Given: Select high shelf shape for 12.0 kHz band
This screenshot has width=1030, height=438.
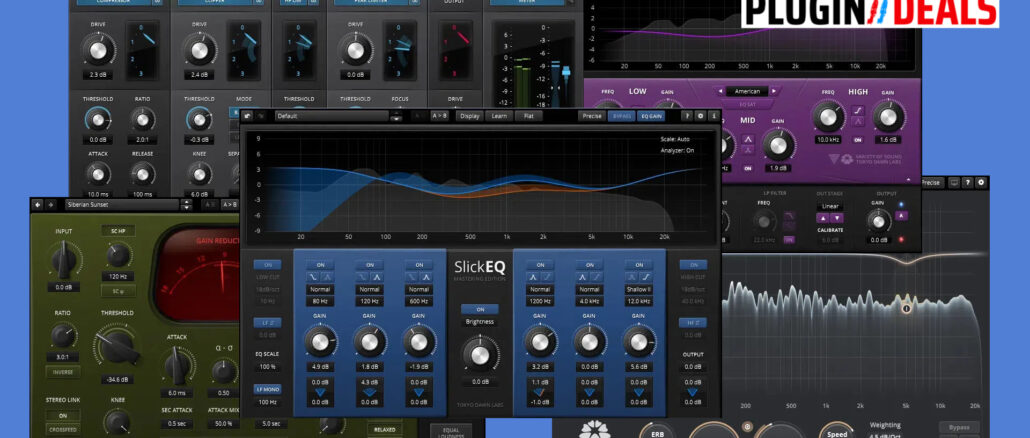Looking at the screenshot, I should click(645, 277).
